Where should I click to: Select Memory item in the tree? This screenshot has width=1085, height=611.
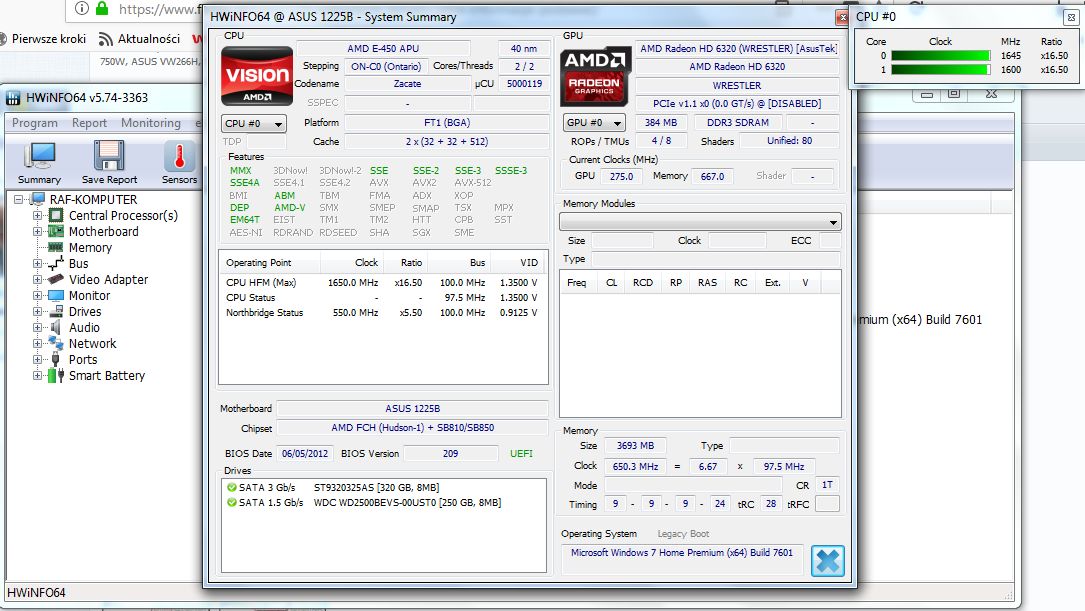[90, 247]
